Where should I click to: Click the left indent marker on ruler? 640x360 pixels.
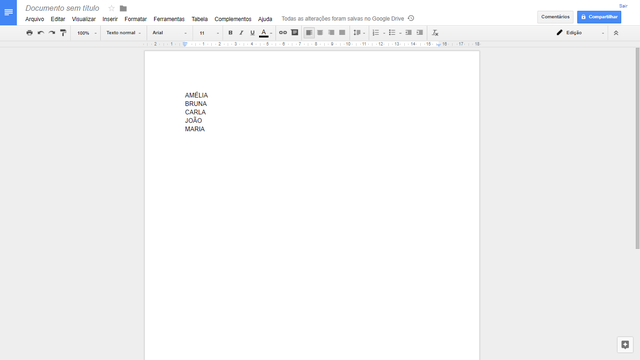click(x=185, y=44)
